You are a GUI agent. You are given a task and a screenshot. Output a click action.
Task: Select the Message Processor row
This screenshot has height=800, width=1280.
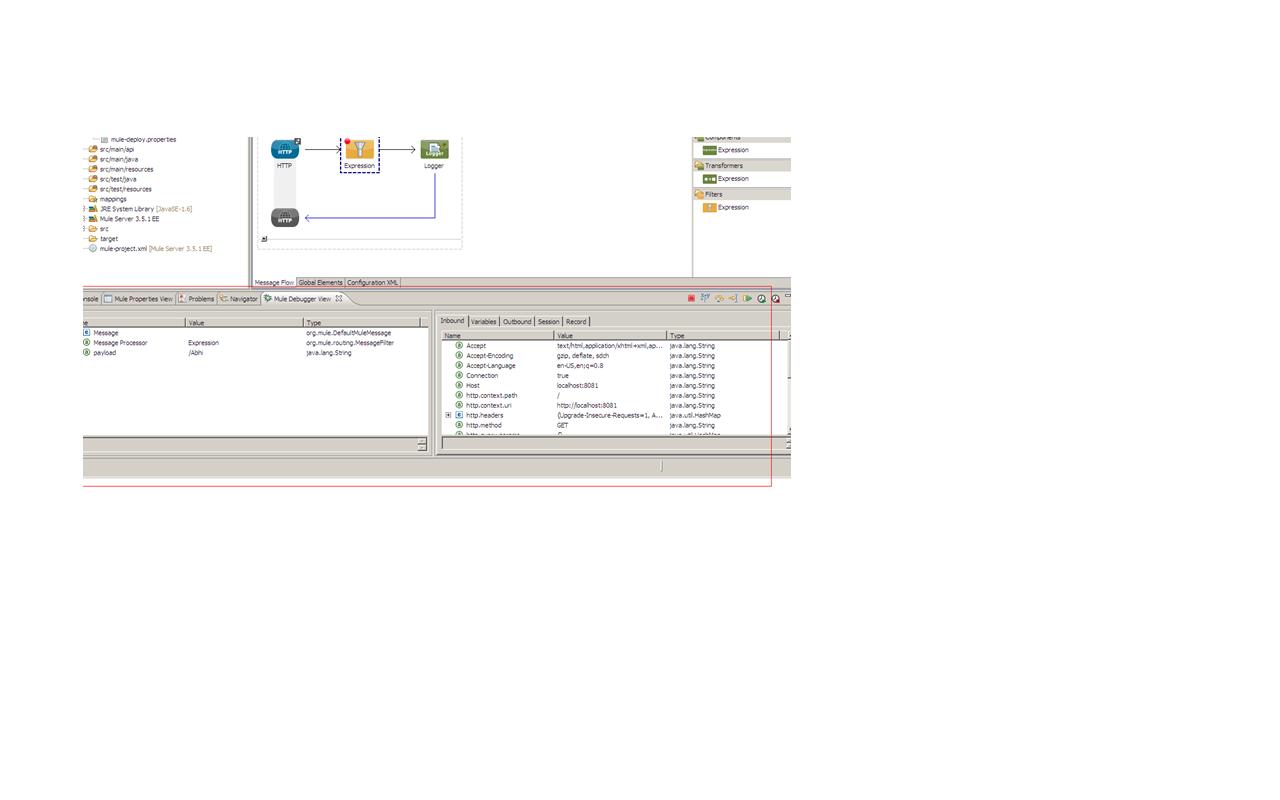point(254,343)
